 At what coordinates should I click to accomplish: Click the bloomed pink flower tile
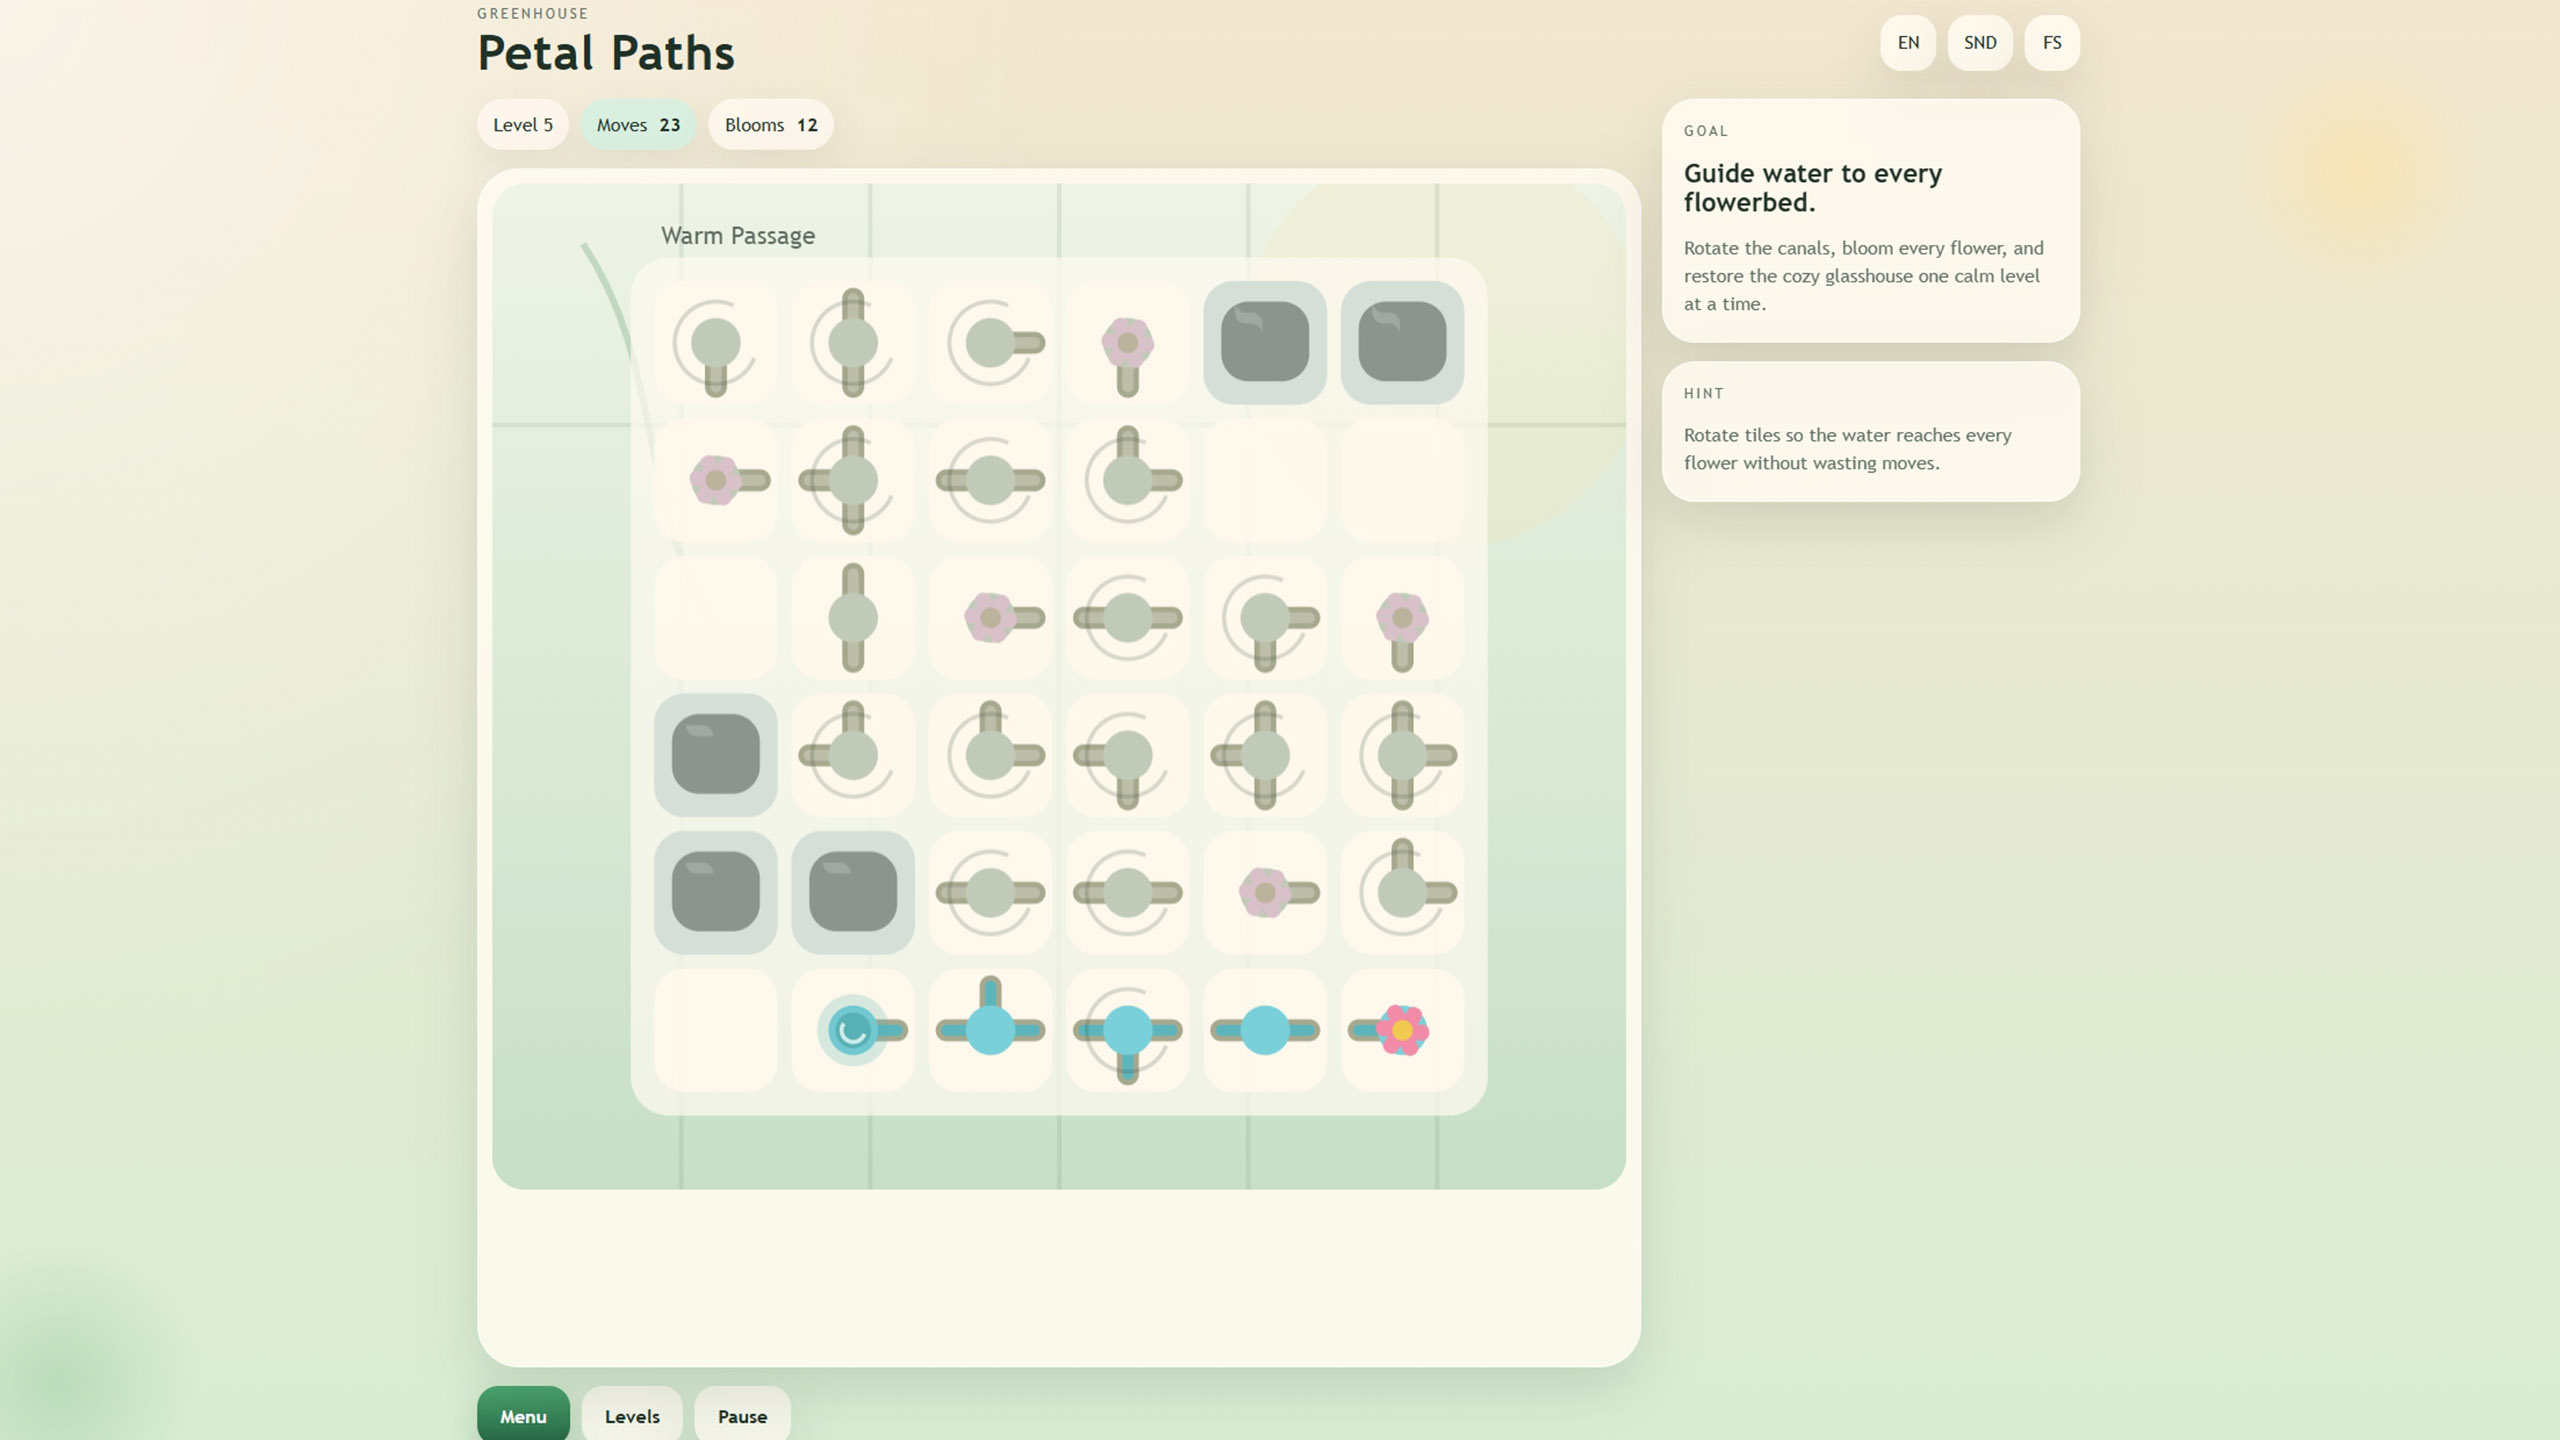[x=1402, y=1030]
